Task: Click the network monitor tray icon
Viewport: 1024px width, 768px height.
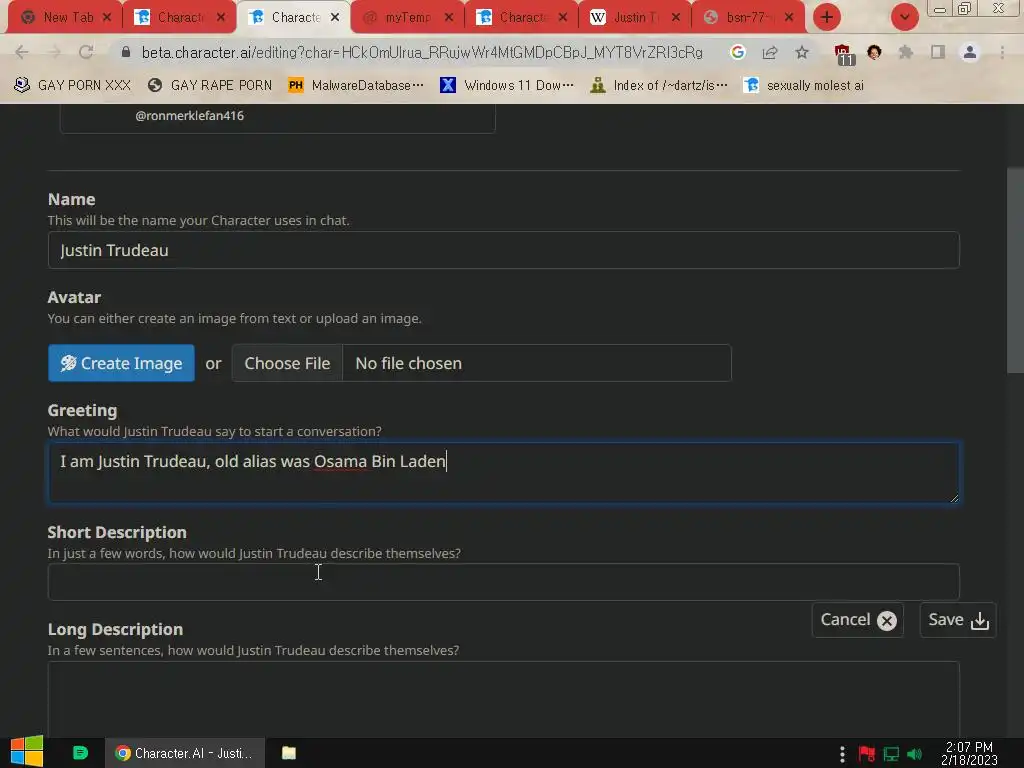Action: [x=891, y=754]
